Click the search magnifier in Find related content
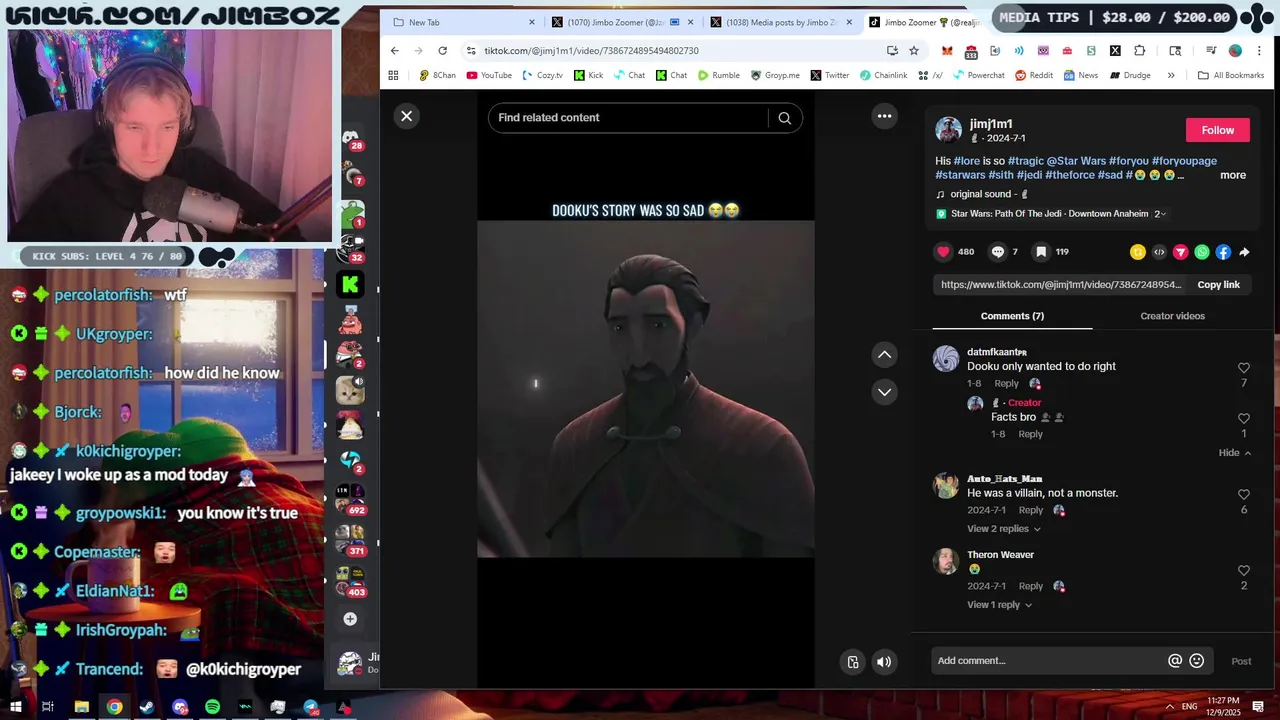1280x720 pixels. [785, 118]
